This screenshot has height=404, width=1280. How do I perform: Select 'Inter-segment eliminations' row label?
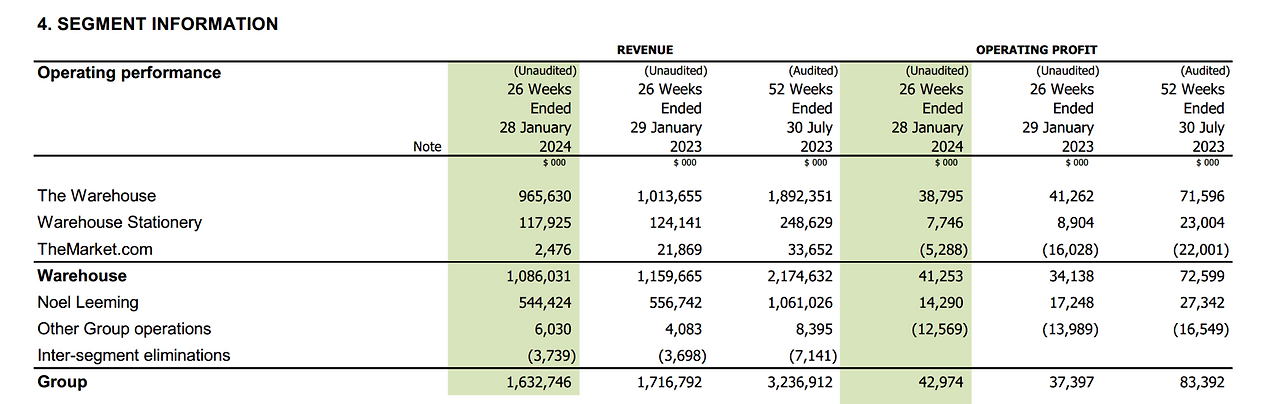coord(134,355)
